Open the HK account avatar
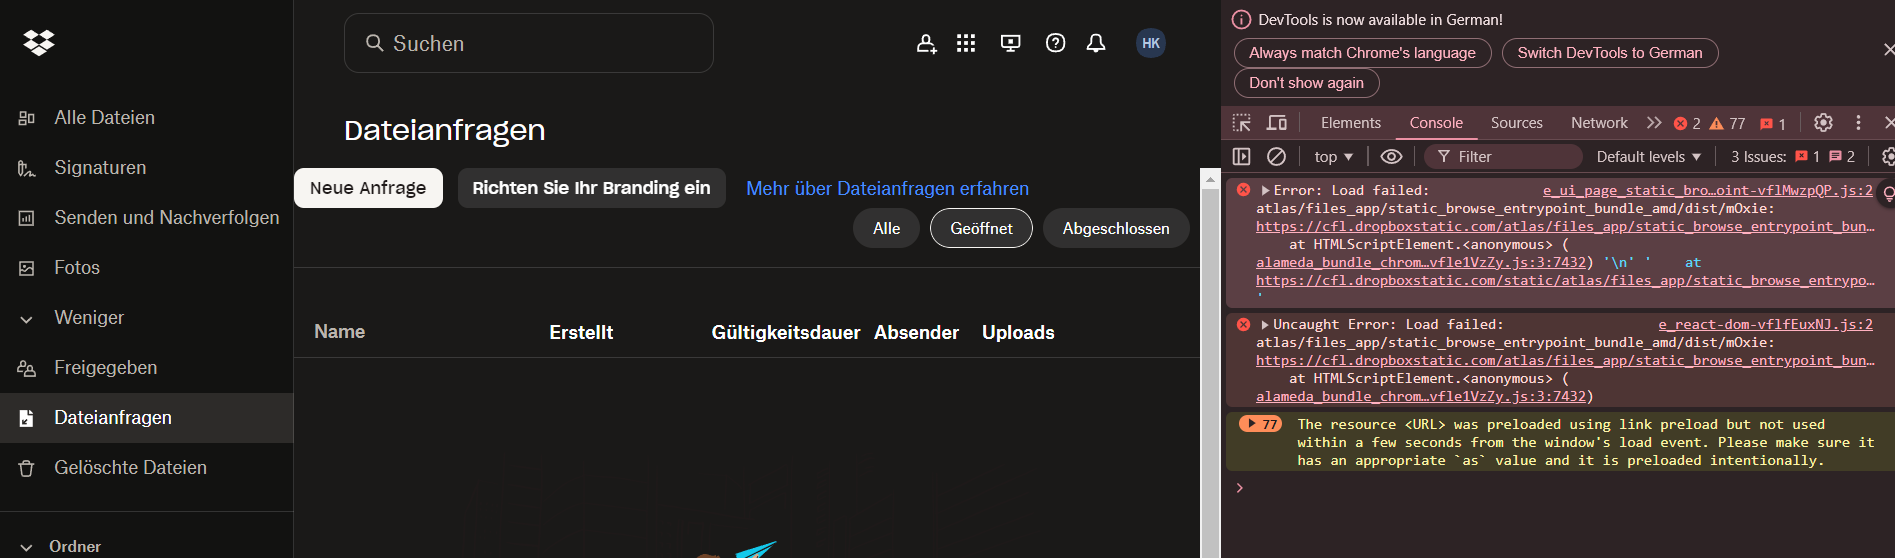 1151,43
